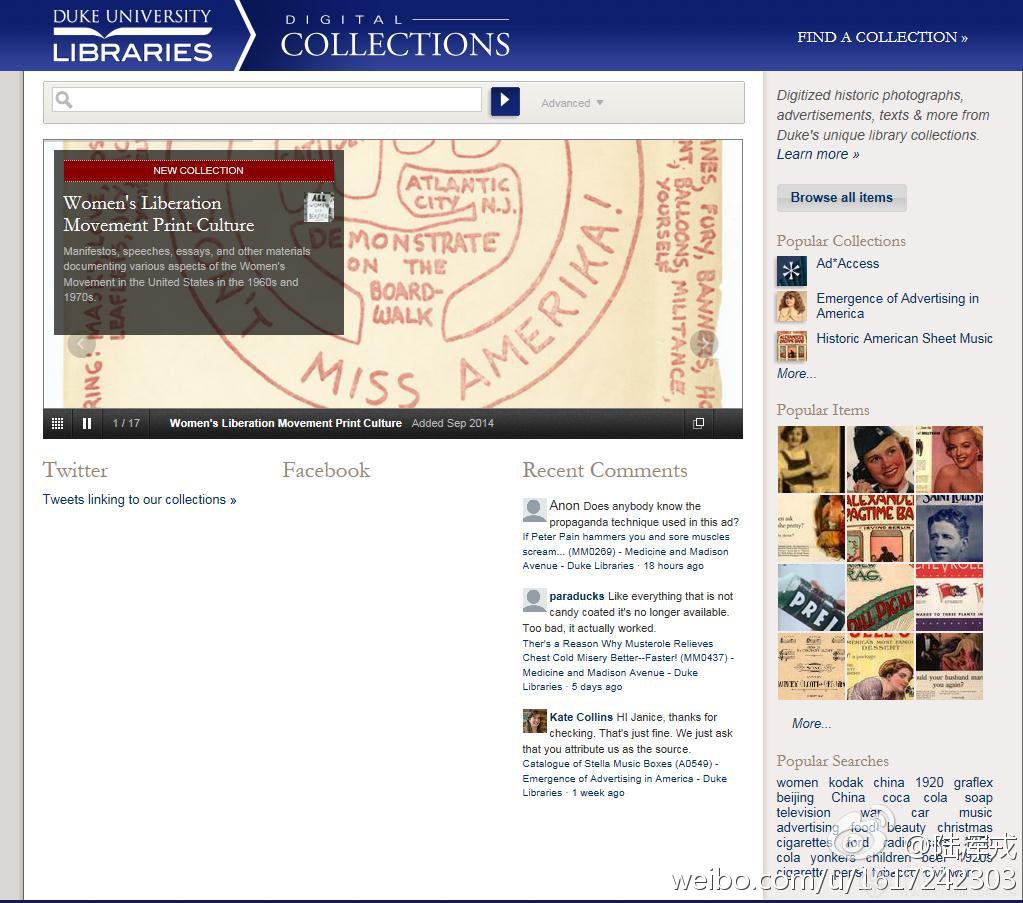Viewport: 1023px width, 903px height.
Task: Open the Prell bottle thumbnail
Action: 811,598
